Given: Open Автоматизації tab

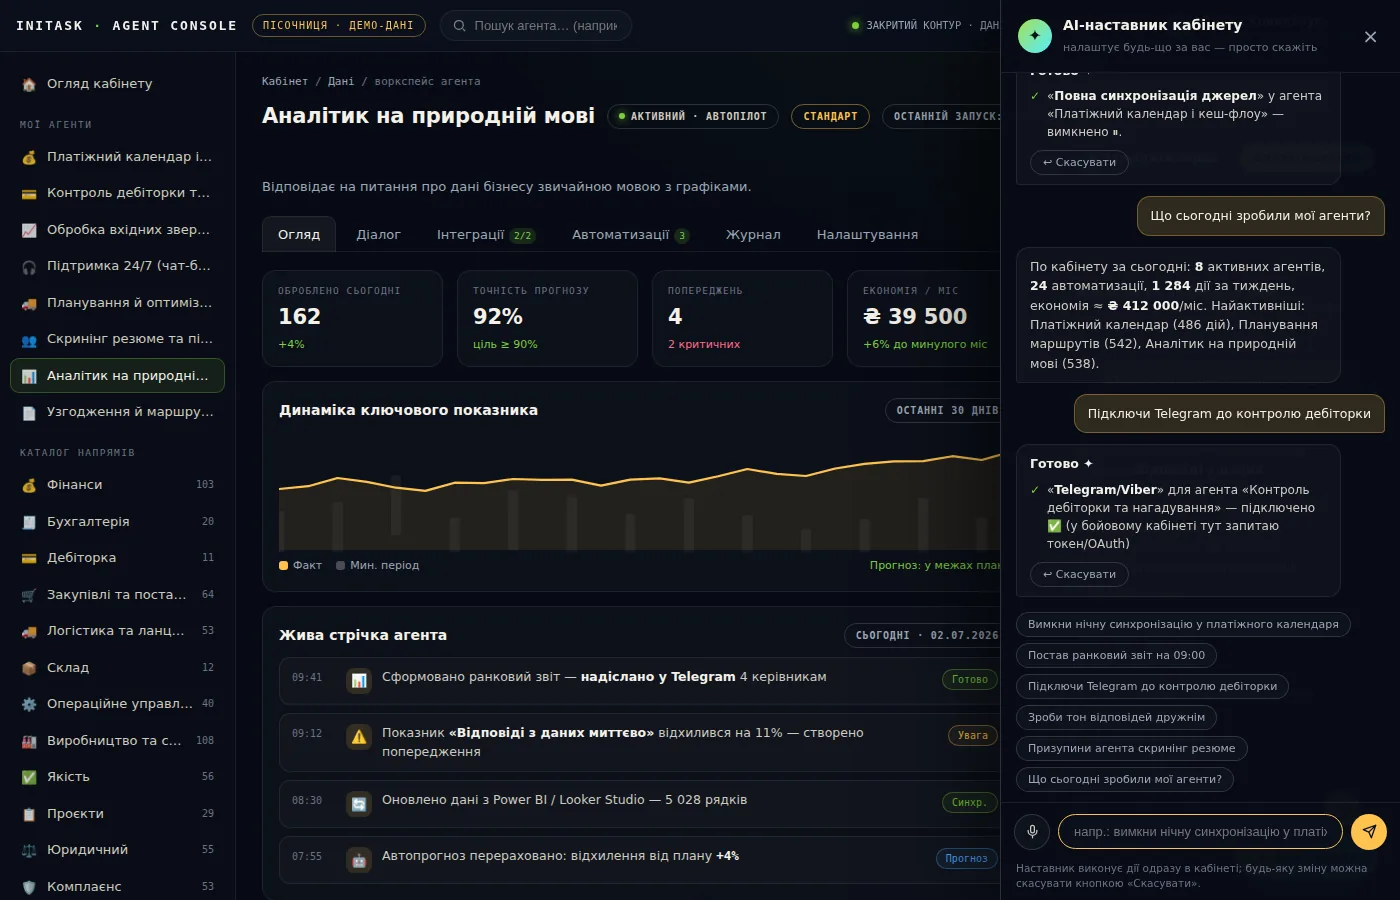Looking at the screenshot, I should pyautogui.click(x=630, y=235).
